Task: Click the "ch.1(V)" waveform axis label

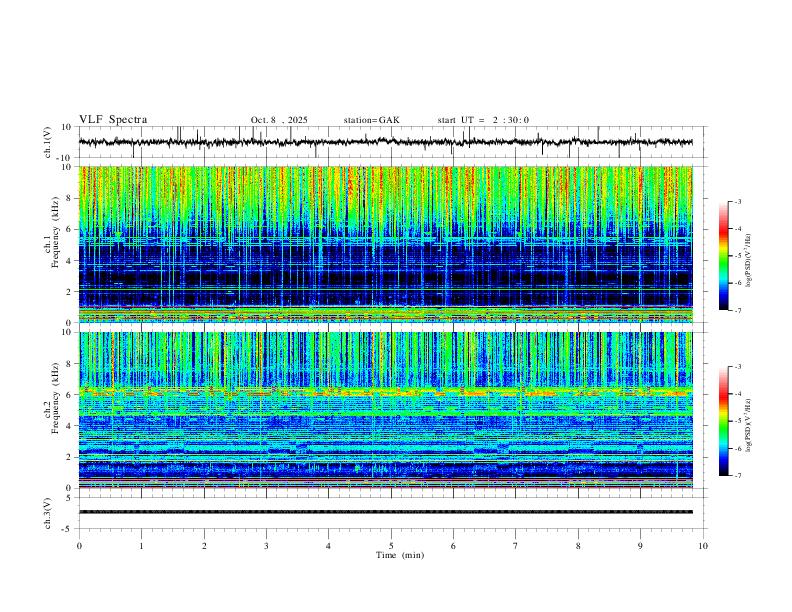Action: (x=48, y=142)
